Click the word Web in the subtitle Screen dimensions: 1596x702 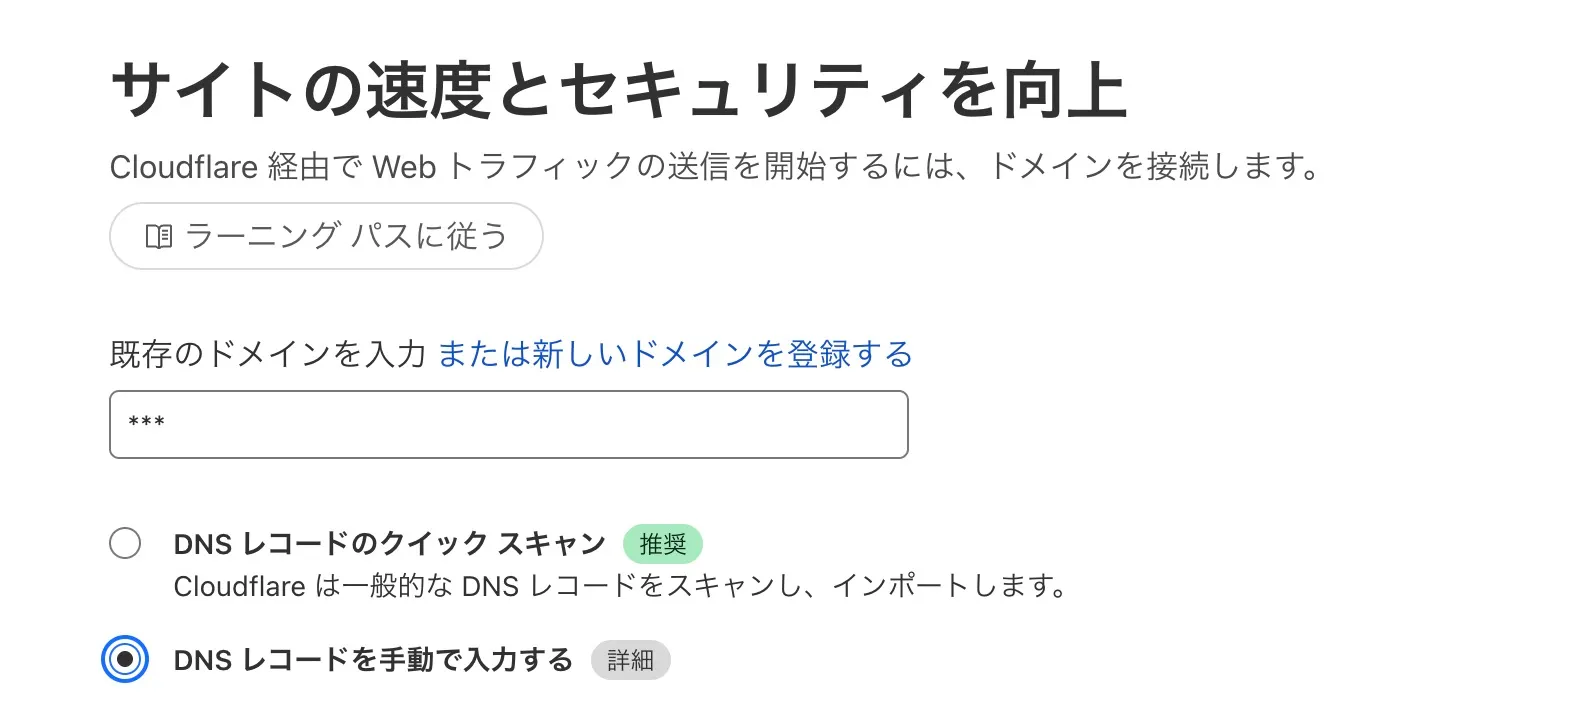[x=404, y=167]
